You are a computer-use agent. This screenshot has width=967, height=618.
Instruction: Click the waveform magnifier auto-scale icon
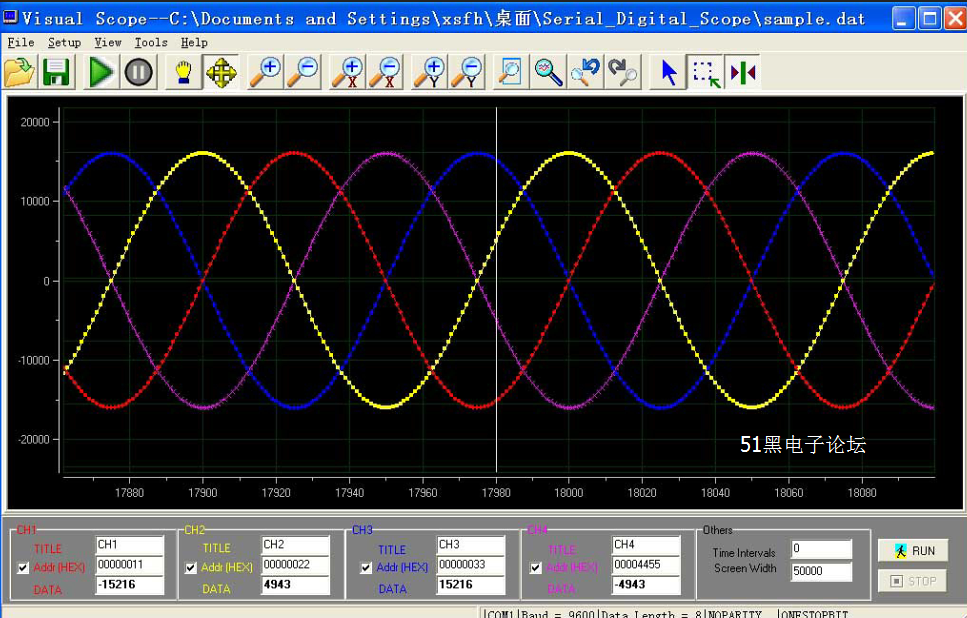[548, 72]
